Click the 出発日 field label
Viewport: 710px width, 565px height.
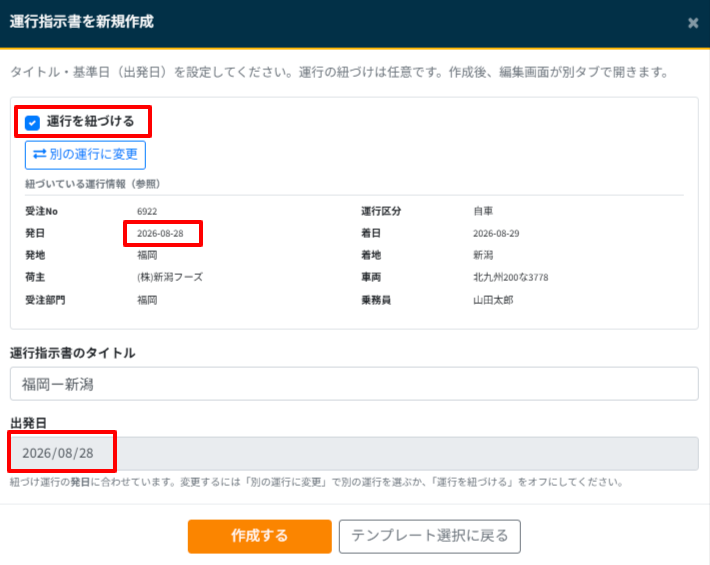tap(28, 423)
